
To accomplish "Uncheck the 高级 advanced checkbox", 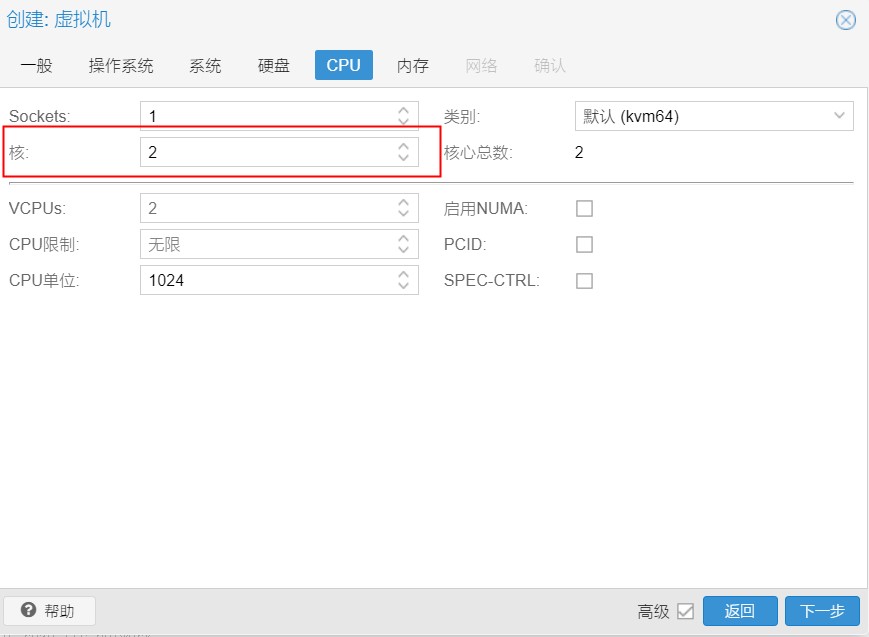I will pyautogui.click(x=686, y=611).
